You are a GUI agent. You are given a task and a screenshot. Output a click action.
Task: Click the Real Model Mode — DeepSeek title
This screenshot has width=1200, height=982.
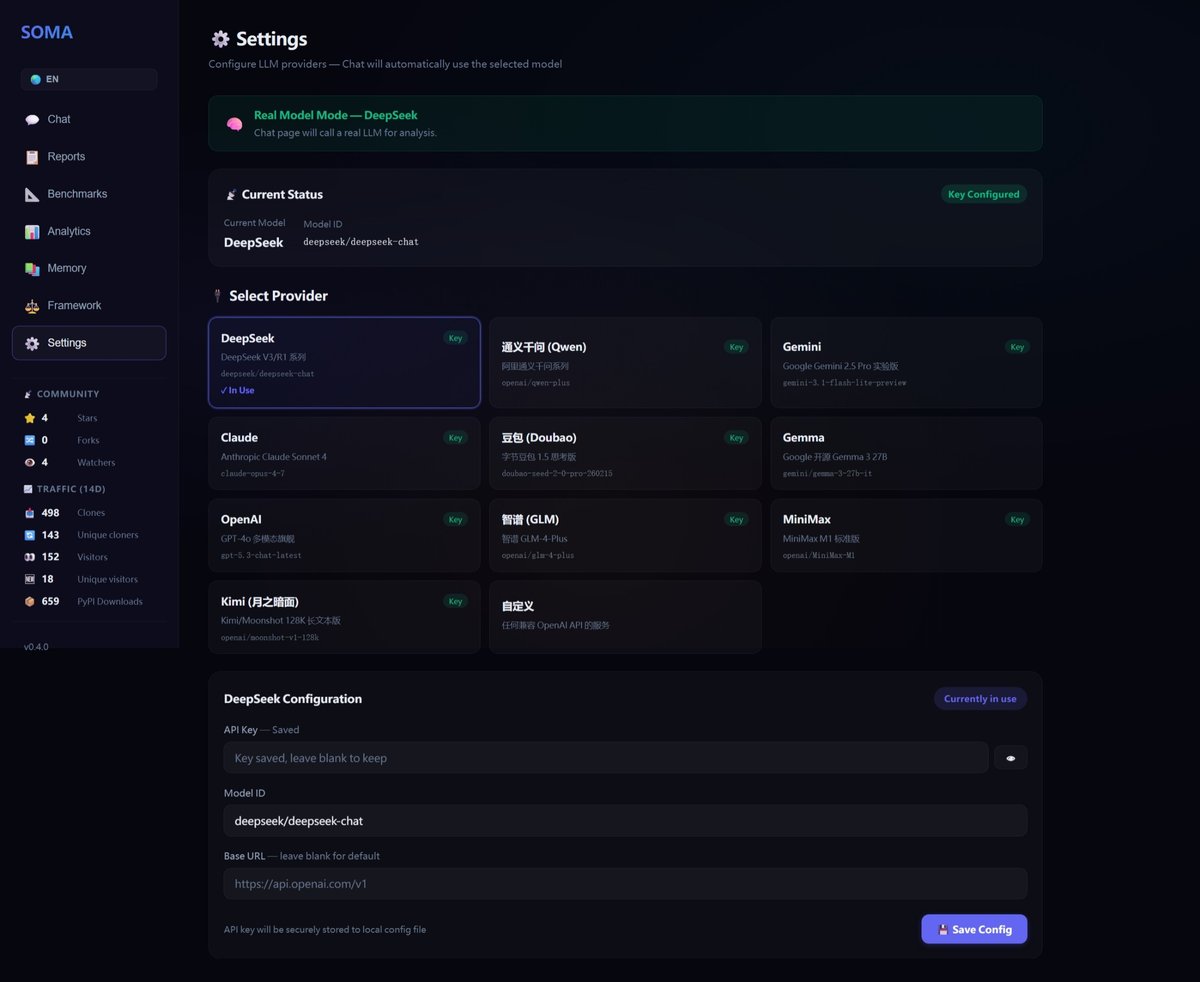click(x=336, y=115)
